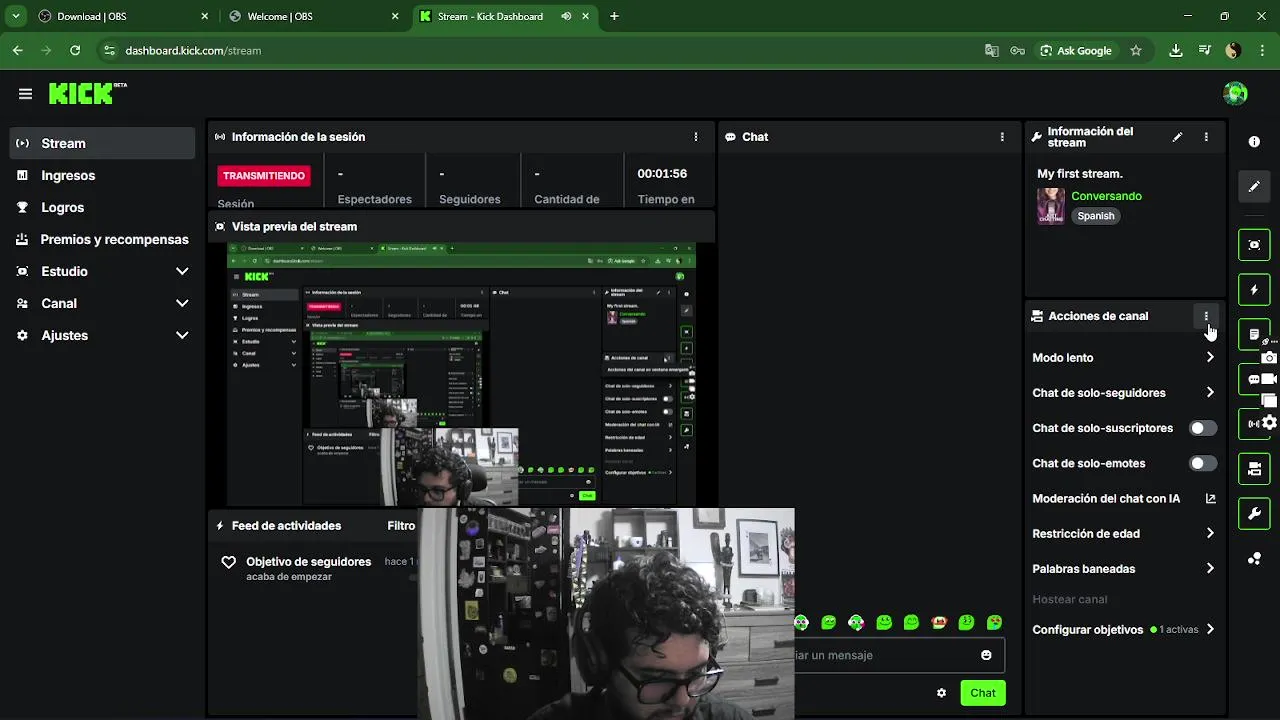Toggle Chat de solo-suscriptores switch
1280x720 pixels.
1203,428
